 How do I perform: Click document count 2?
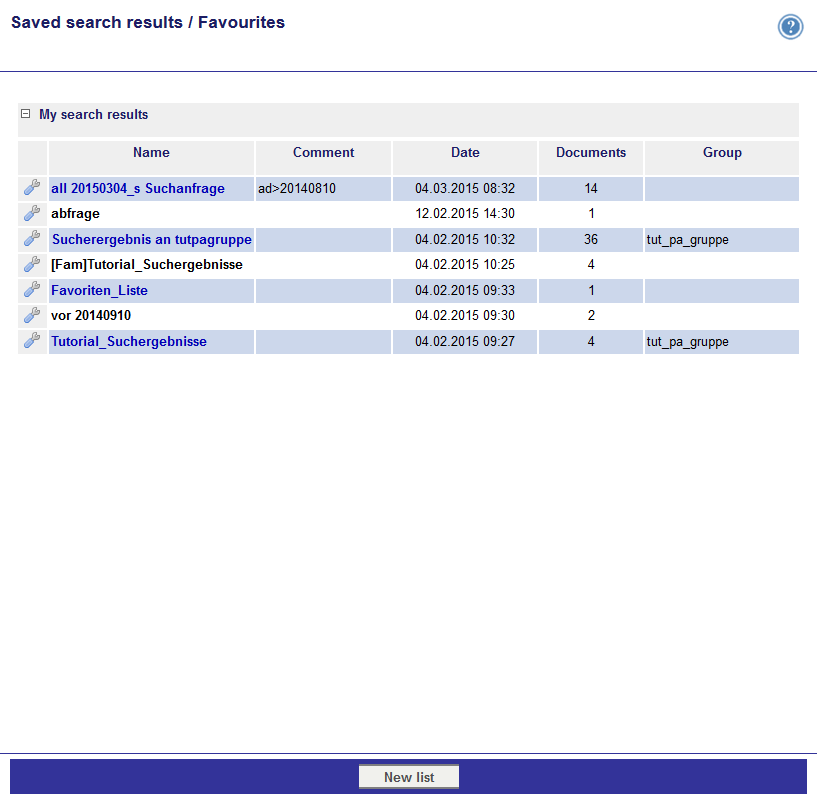591,315
